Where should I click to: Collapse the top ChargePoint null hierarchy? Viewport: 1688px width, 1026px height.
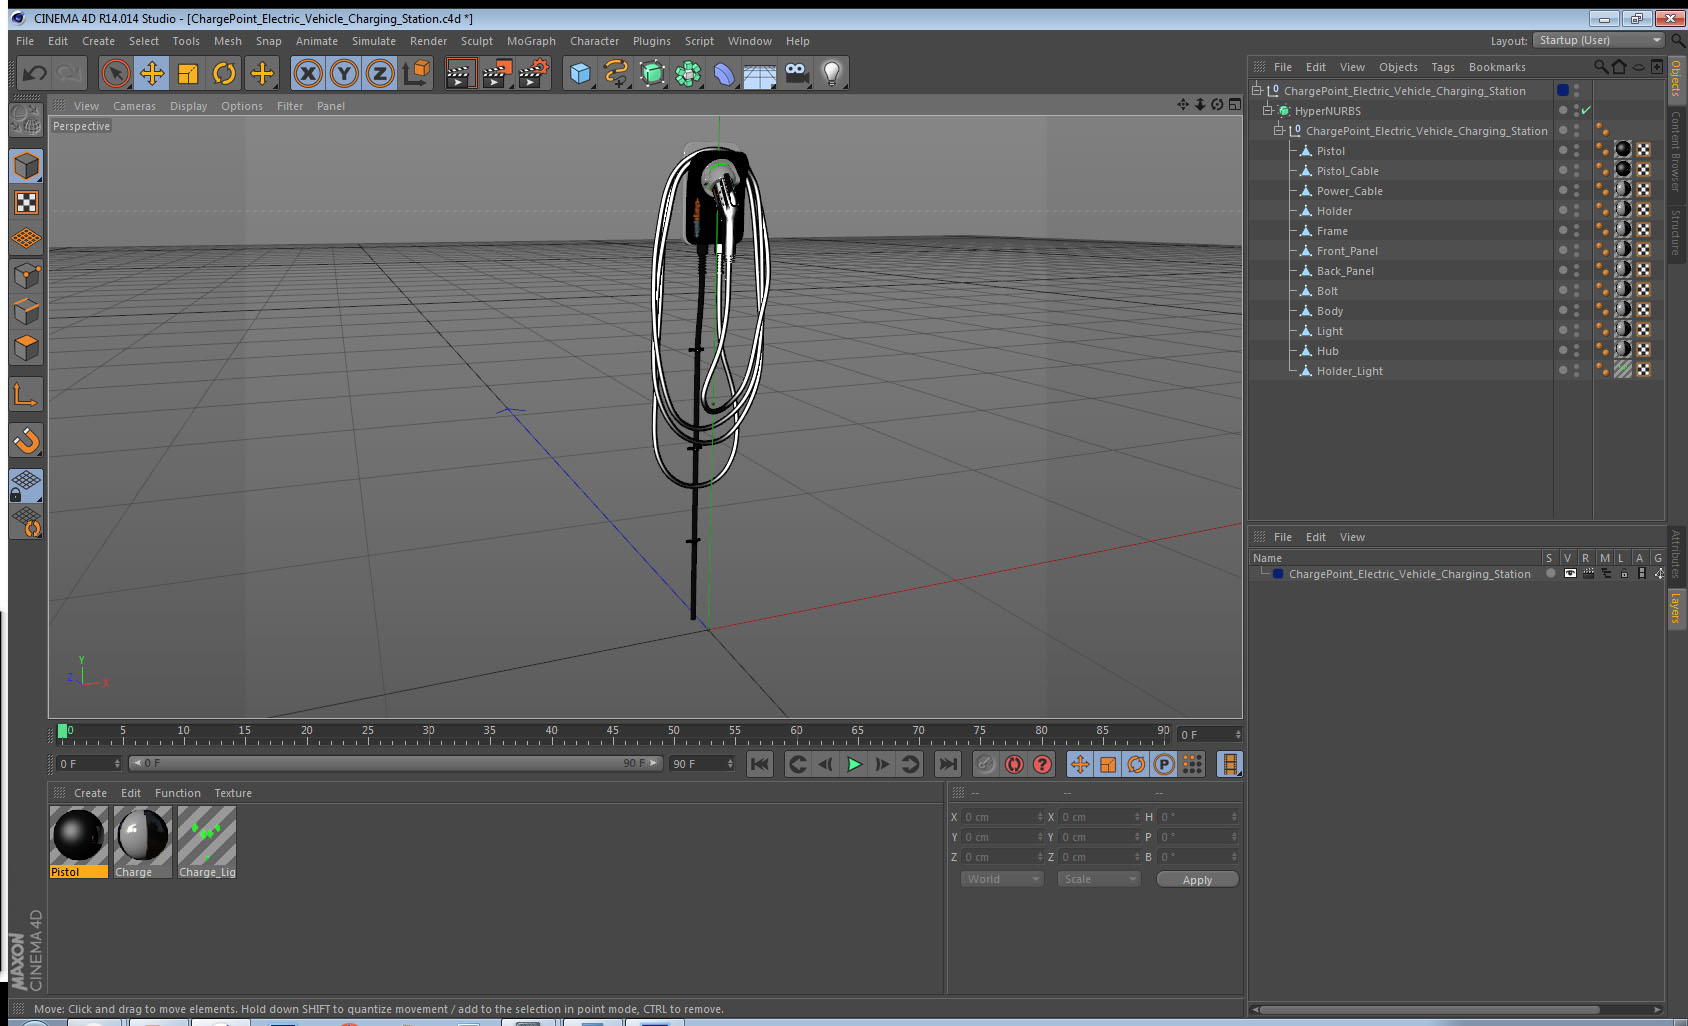1257,90
